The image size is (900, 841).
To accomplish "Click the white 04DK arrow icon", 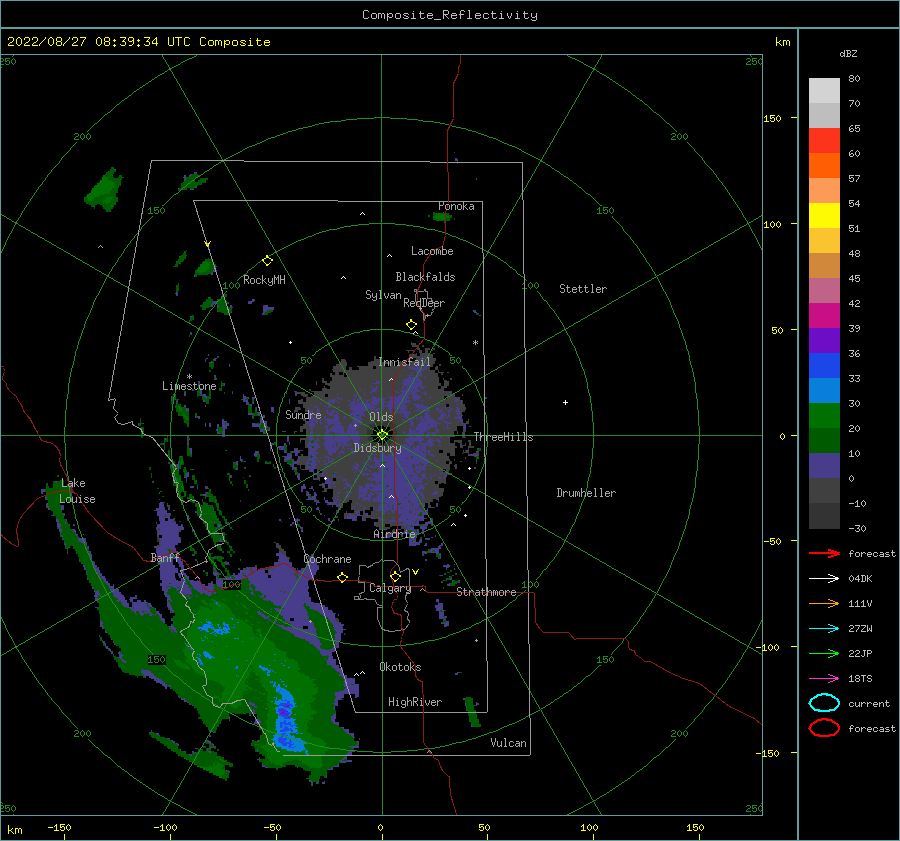I will [824, 578].
